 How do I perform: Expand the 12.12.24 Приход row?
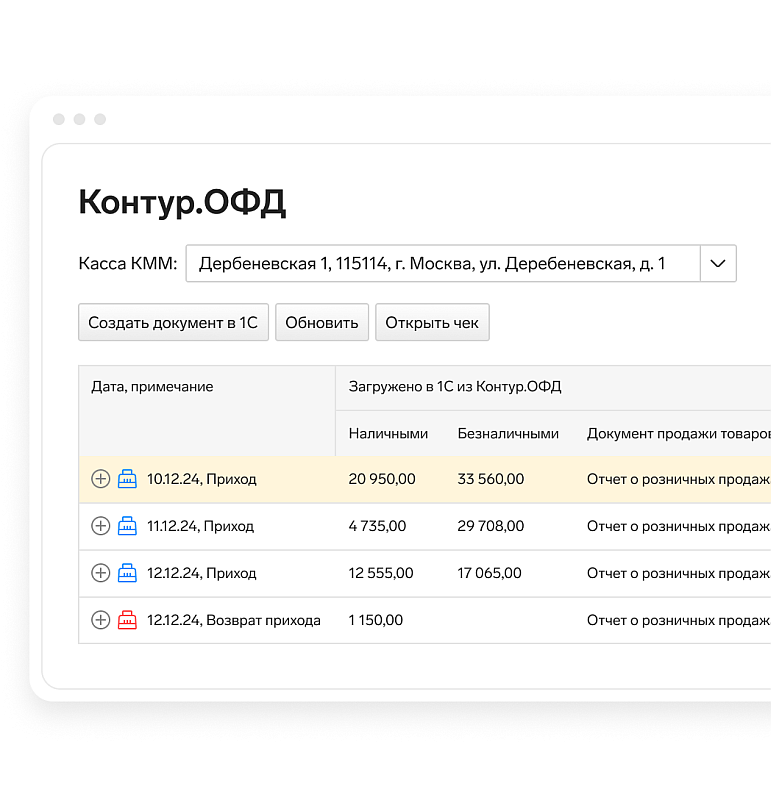[x=101, y=573]
